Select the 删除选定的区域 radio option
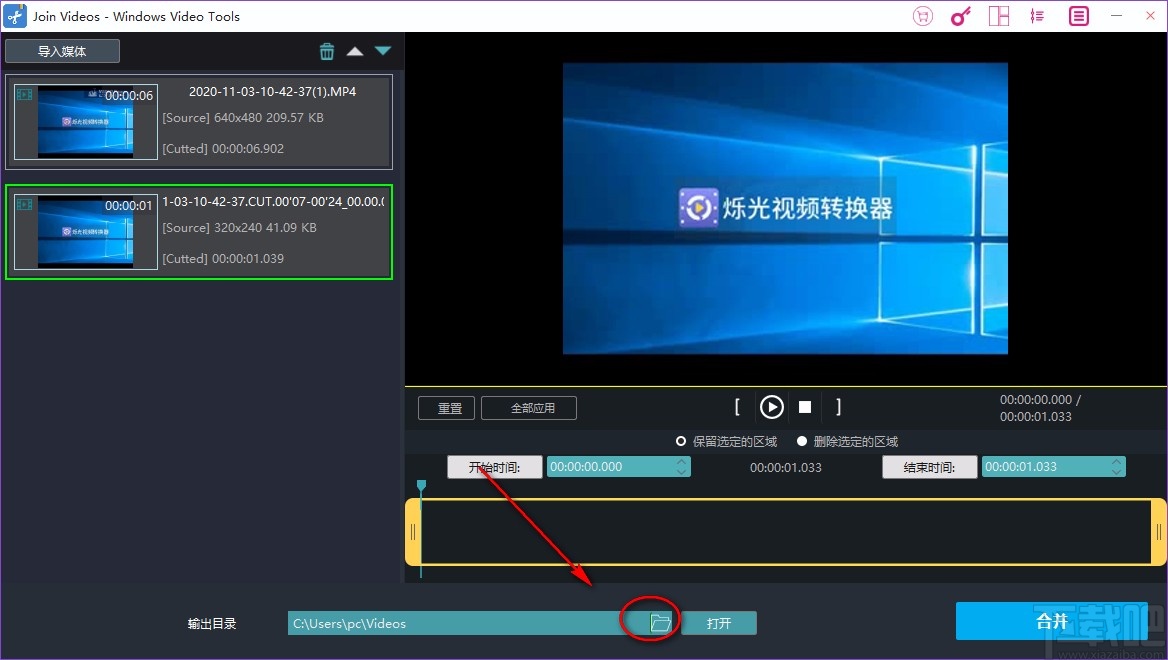 click(x=801, y=441)
